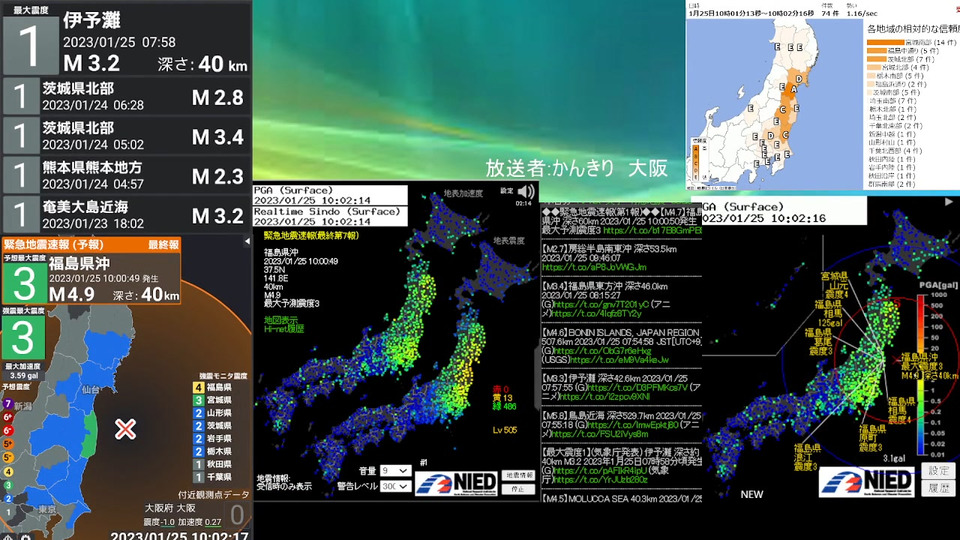Click the Hi-net履歴 green link
This screenshot has height=540, width=960.
284,329
